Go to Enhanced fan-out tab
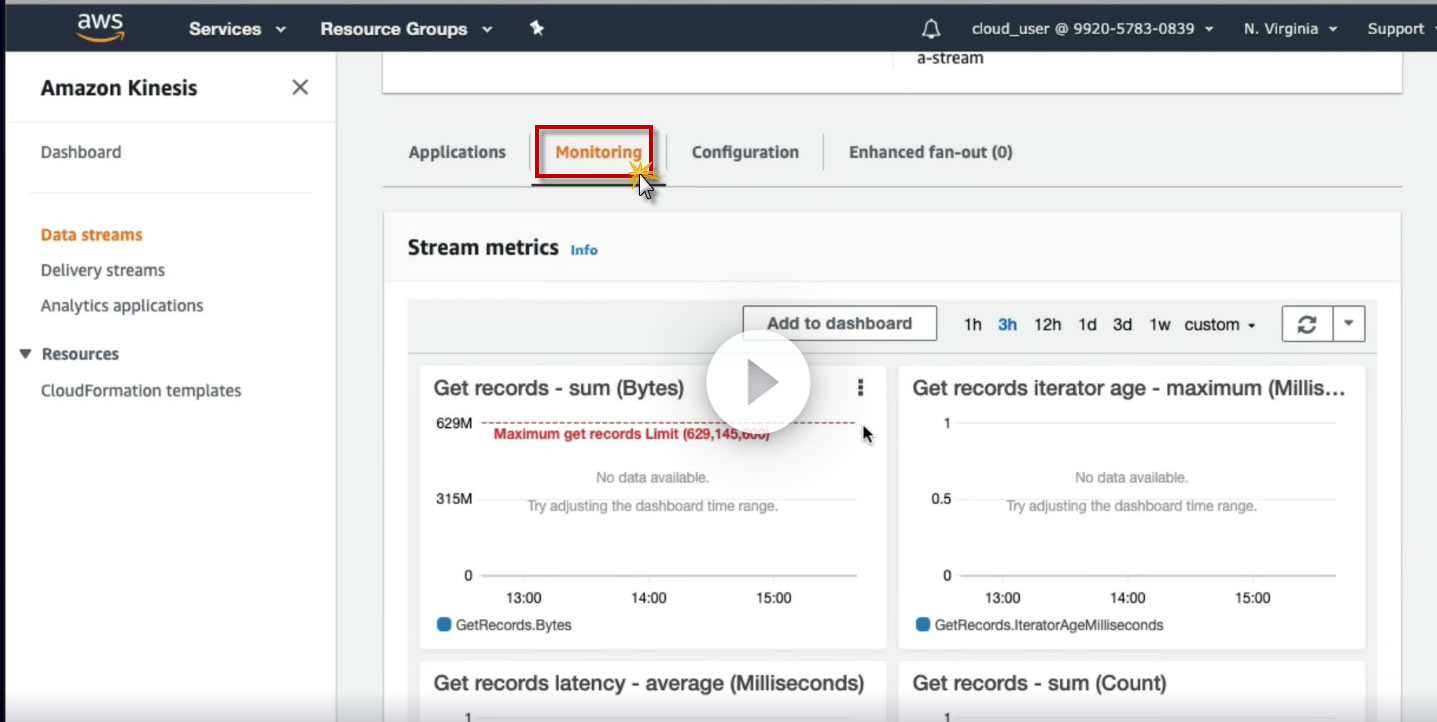This screenshot has width=1437, height=722. [930, 152]
